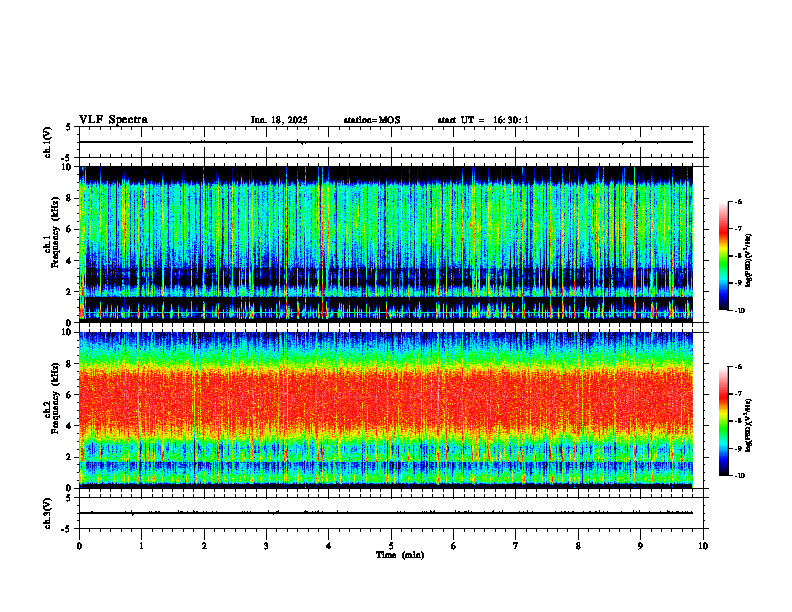This screenshot has height=612, width=792.
Task: Click time axis tick label "4"
Action: coord(329,546)
